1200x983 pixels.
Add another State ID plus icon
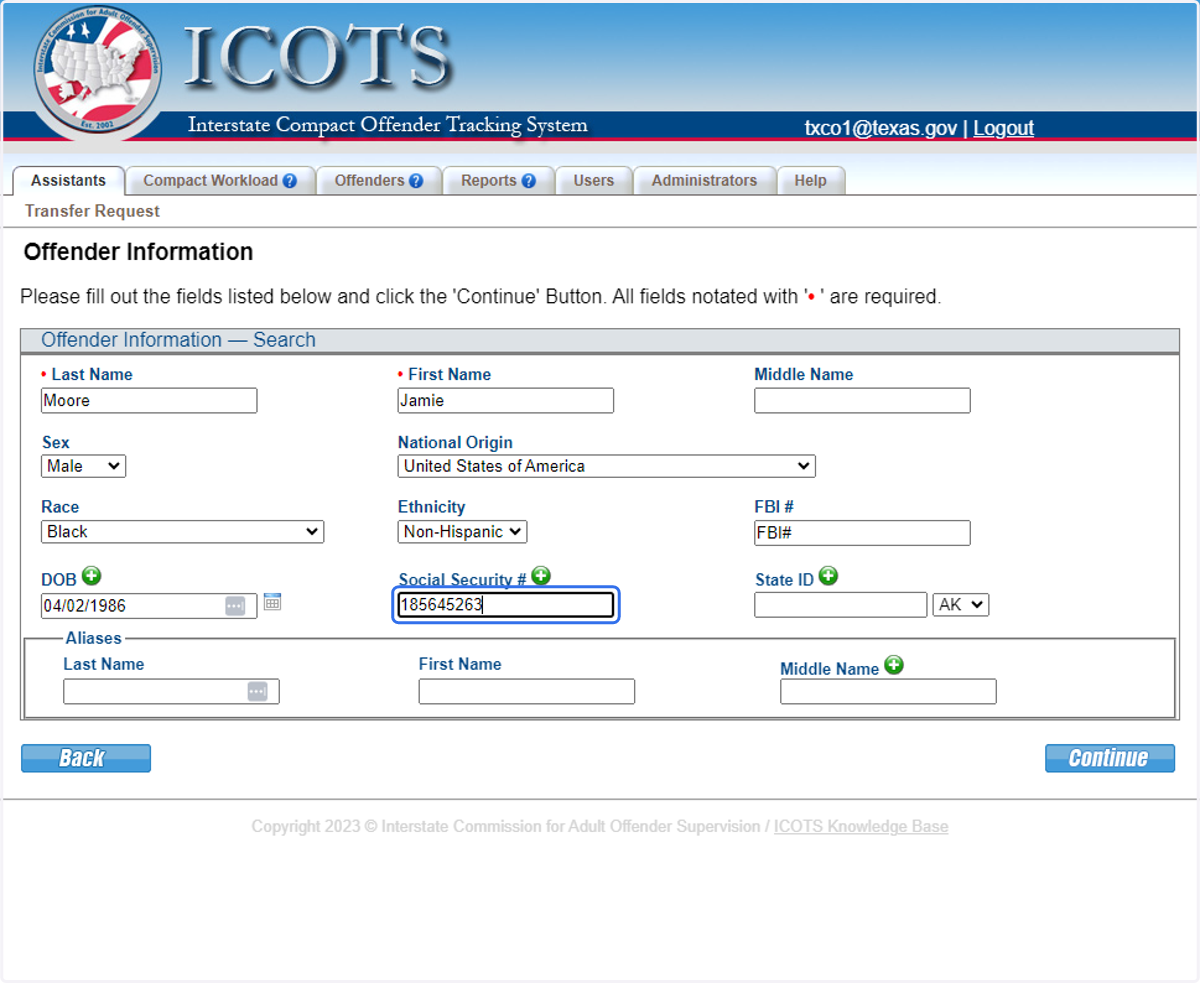828,575
